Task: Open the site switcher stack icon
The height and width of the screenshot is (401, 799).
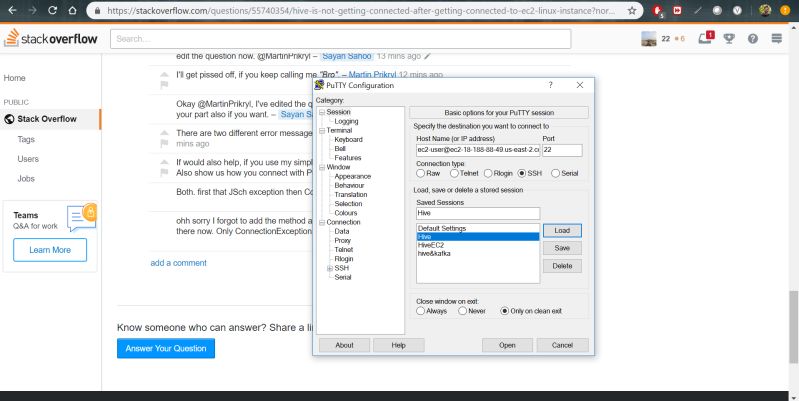Action: pyautogui.click(x=777, y=38)
